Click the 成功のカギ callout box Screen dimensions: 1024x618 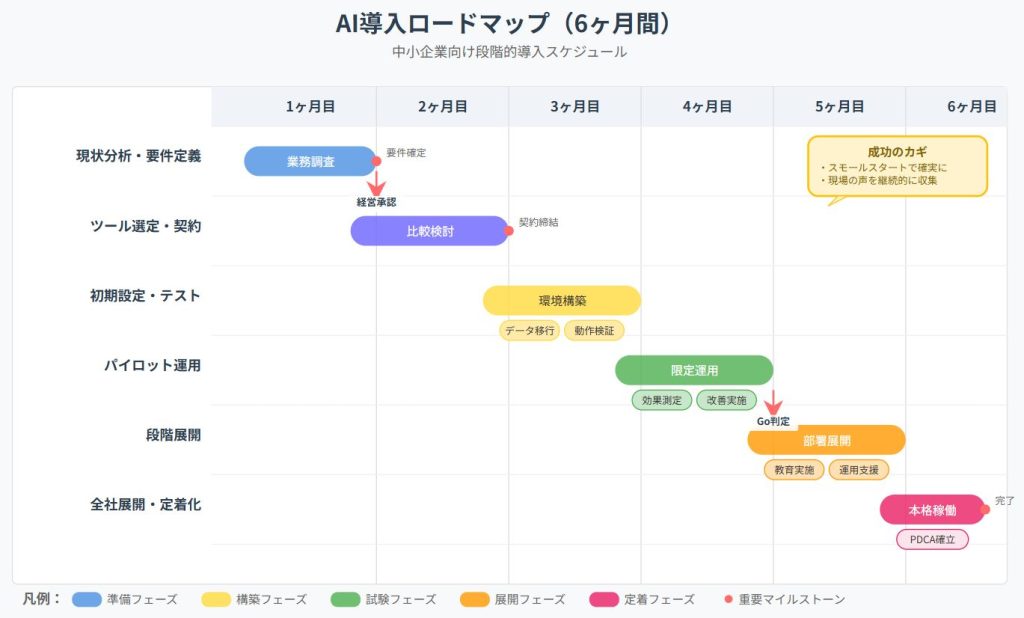pos(897,166)
